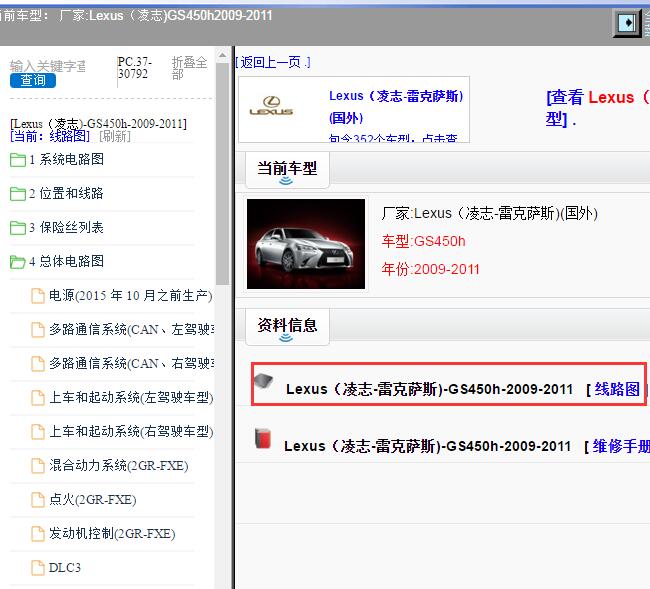Click document icon beside 电源(2015 年 10 月之前生产)

click(x=38, y=296)
